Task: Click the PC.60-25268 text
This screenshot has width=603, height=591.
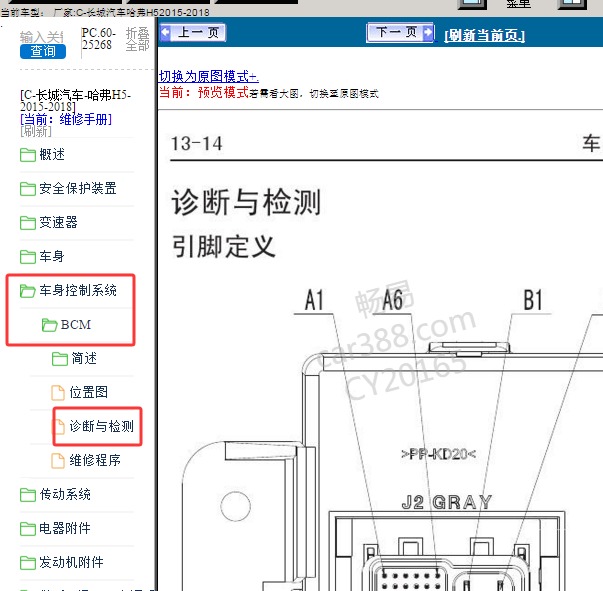Action: (x=98, y=39)
